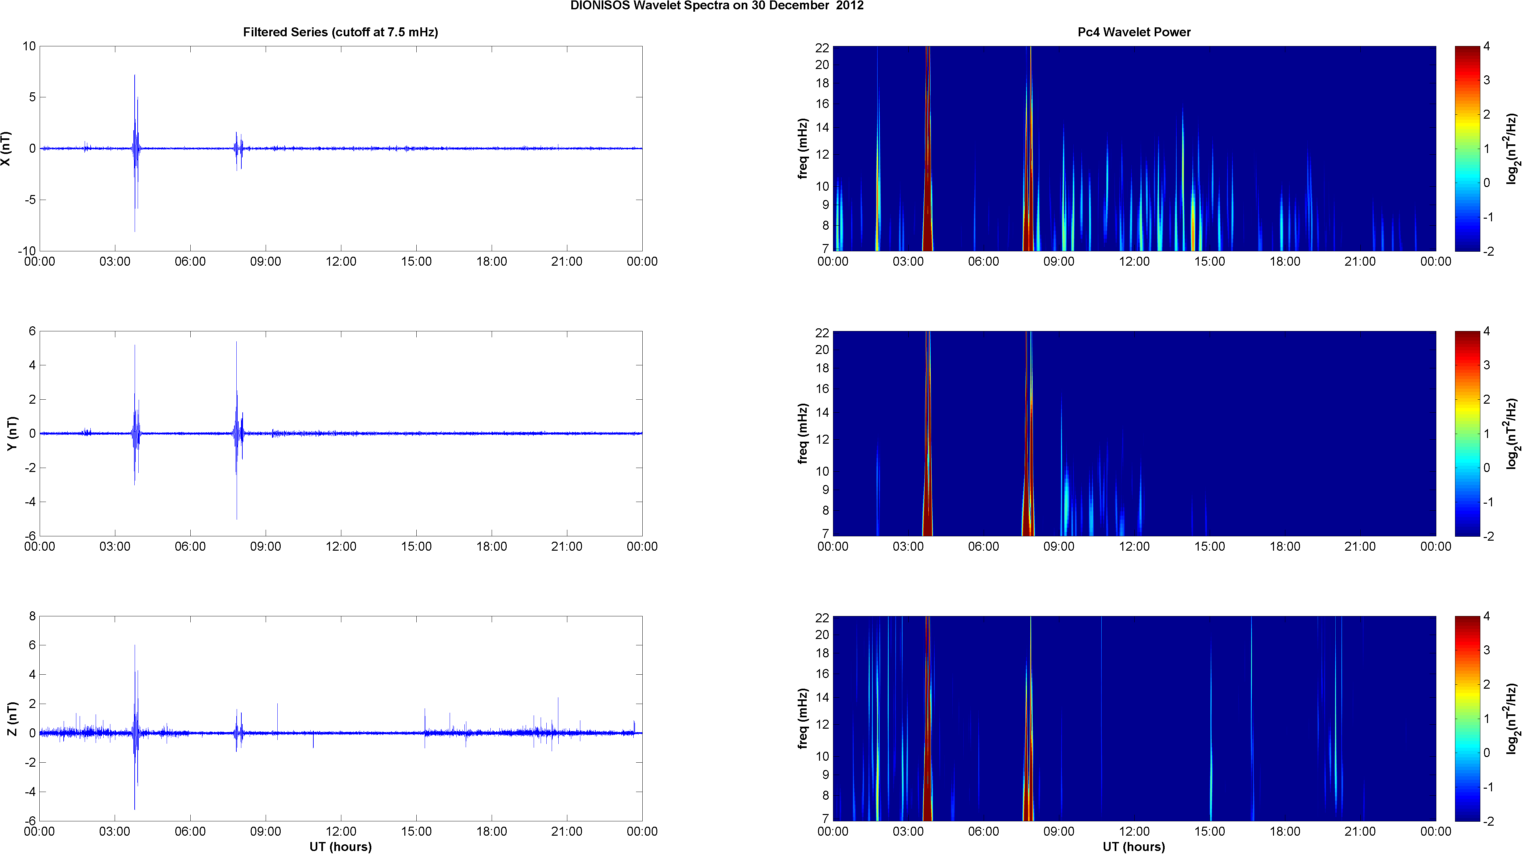Click the Z (nT) axis label
The width and height of the screenshot is (1522, 854).
click(12, 718)
